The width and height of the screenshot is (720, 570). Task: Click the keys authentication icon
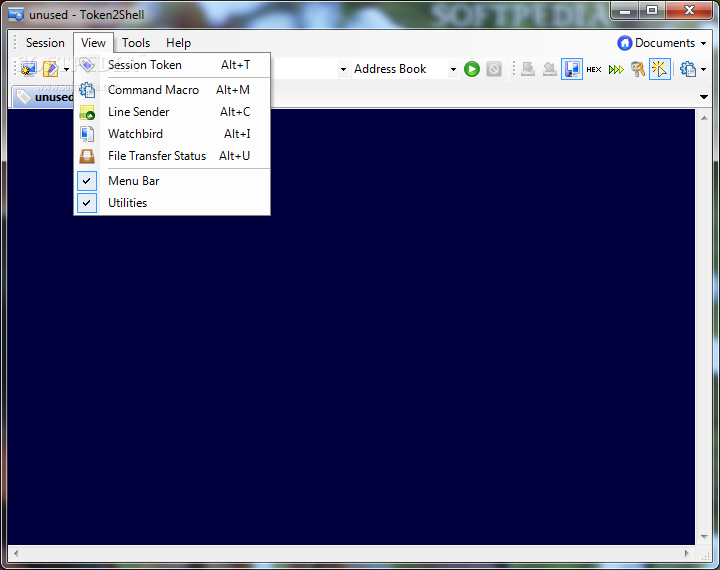[x=638, y=69]
